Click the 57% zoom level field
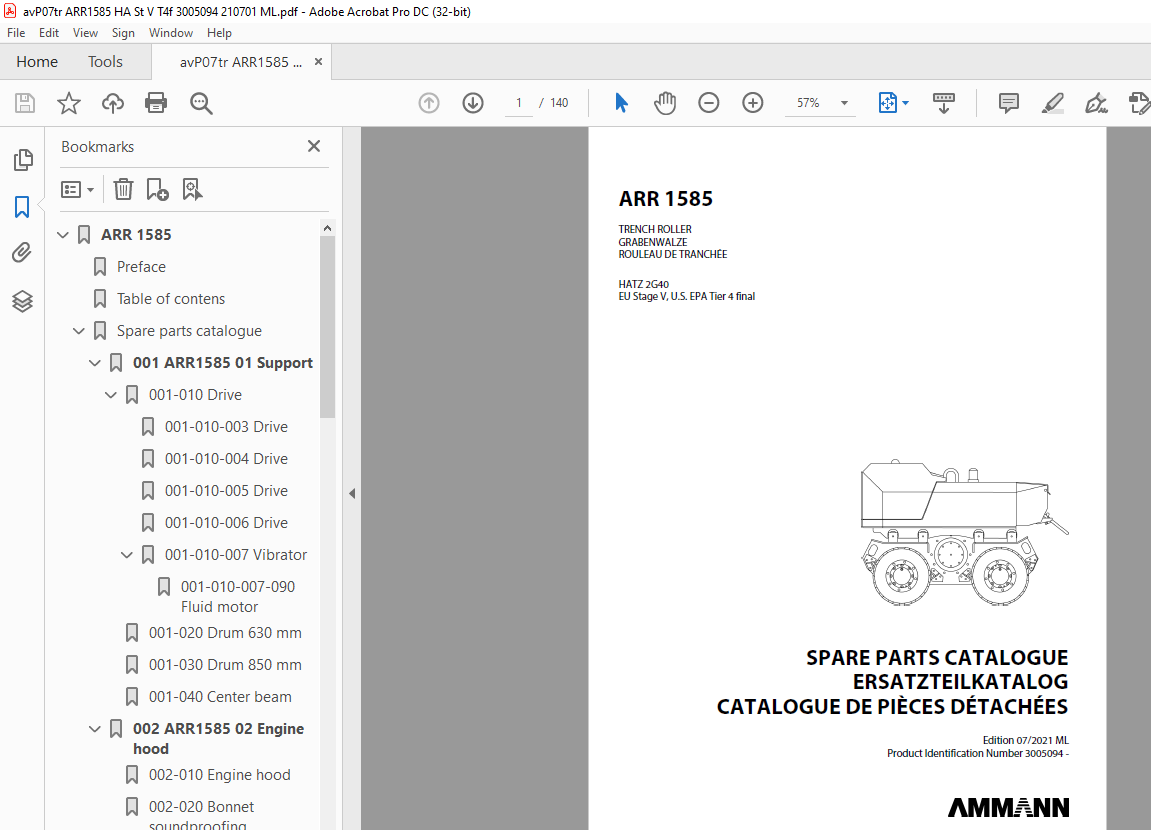This screenshot has height=830, width=1151. [808, 103]
